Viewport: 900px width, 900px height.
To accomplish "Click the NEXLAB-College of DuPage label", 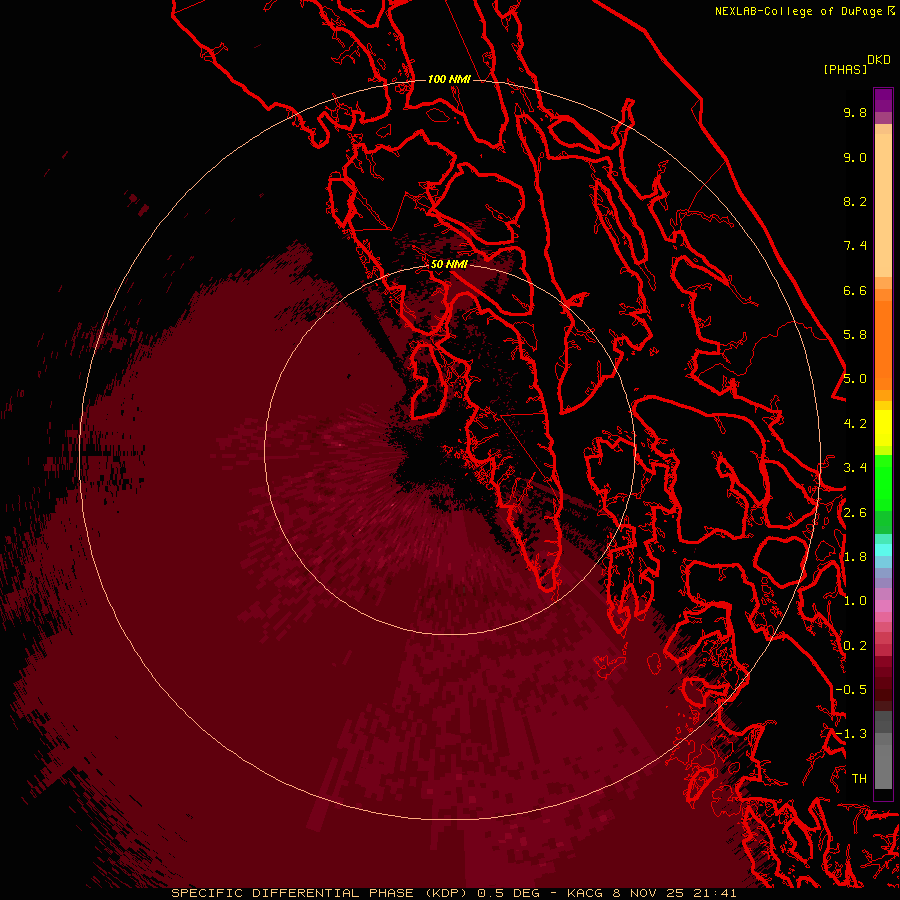I will click(798, 11).
